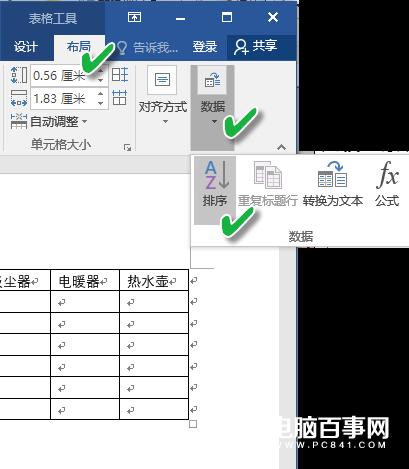Switch to the Design (设计) tab
Screen dimensions: 409x469
tap(25, 47)
